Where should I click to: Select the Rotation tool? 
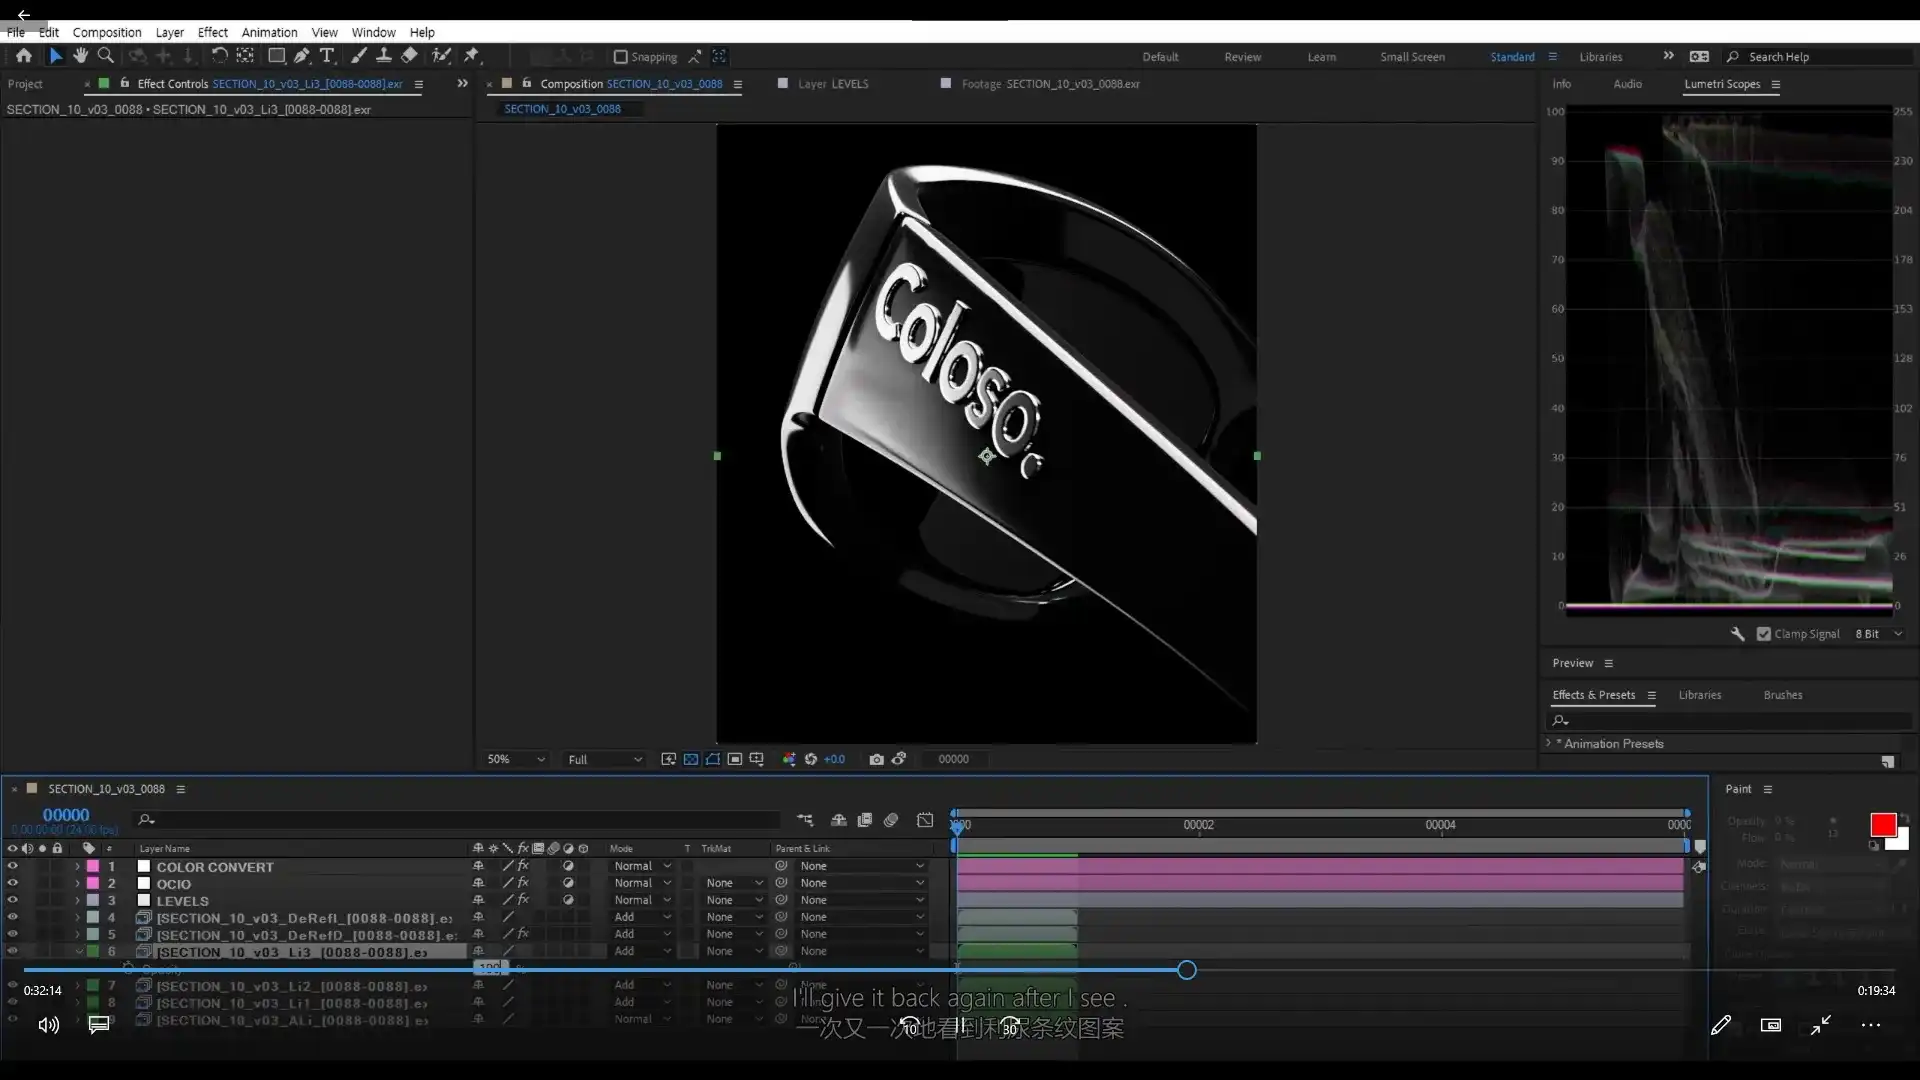point(219,56)
